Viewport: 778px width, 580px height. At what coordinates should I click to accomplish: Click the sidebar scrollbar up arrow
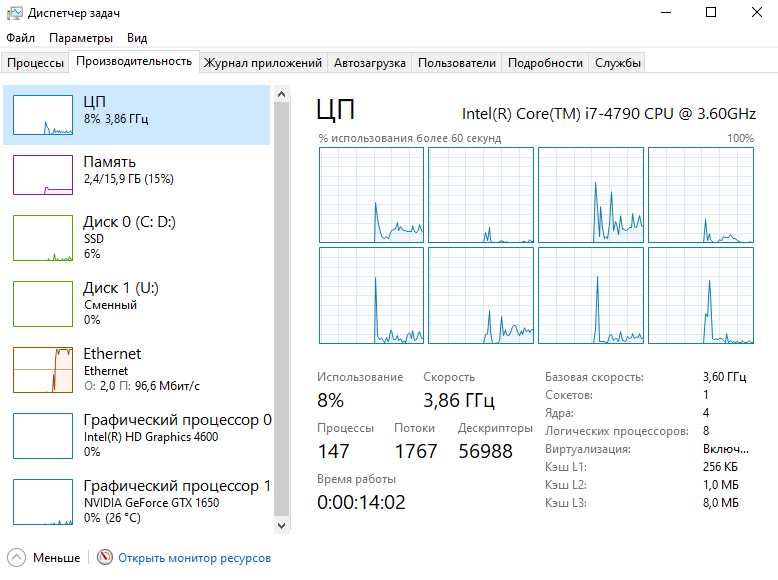(281, 94)
